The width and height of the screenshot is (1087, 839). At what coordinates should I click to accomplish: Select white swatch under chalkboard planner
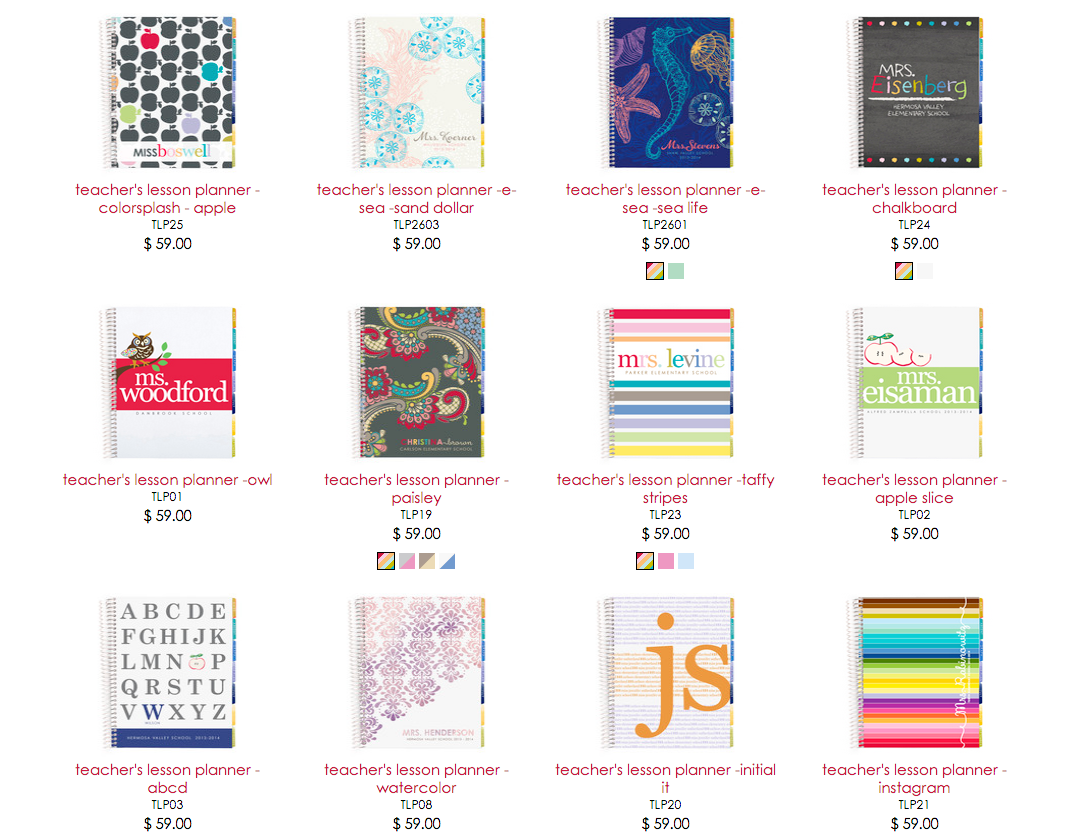pyautogui.click(x=925, y=271)
